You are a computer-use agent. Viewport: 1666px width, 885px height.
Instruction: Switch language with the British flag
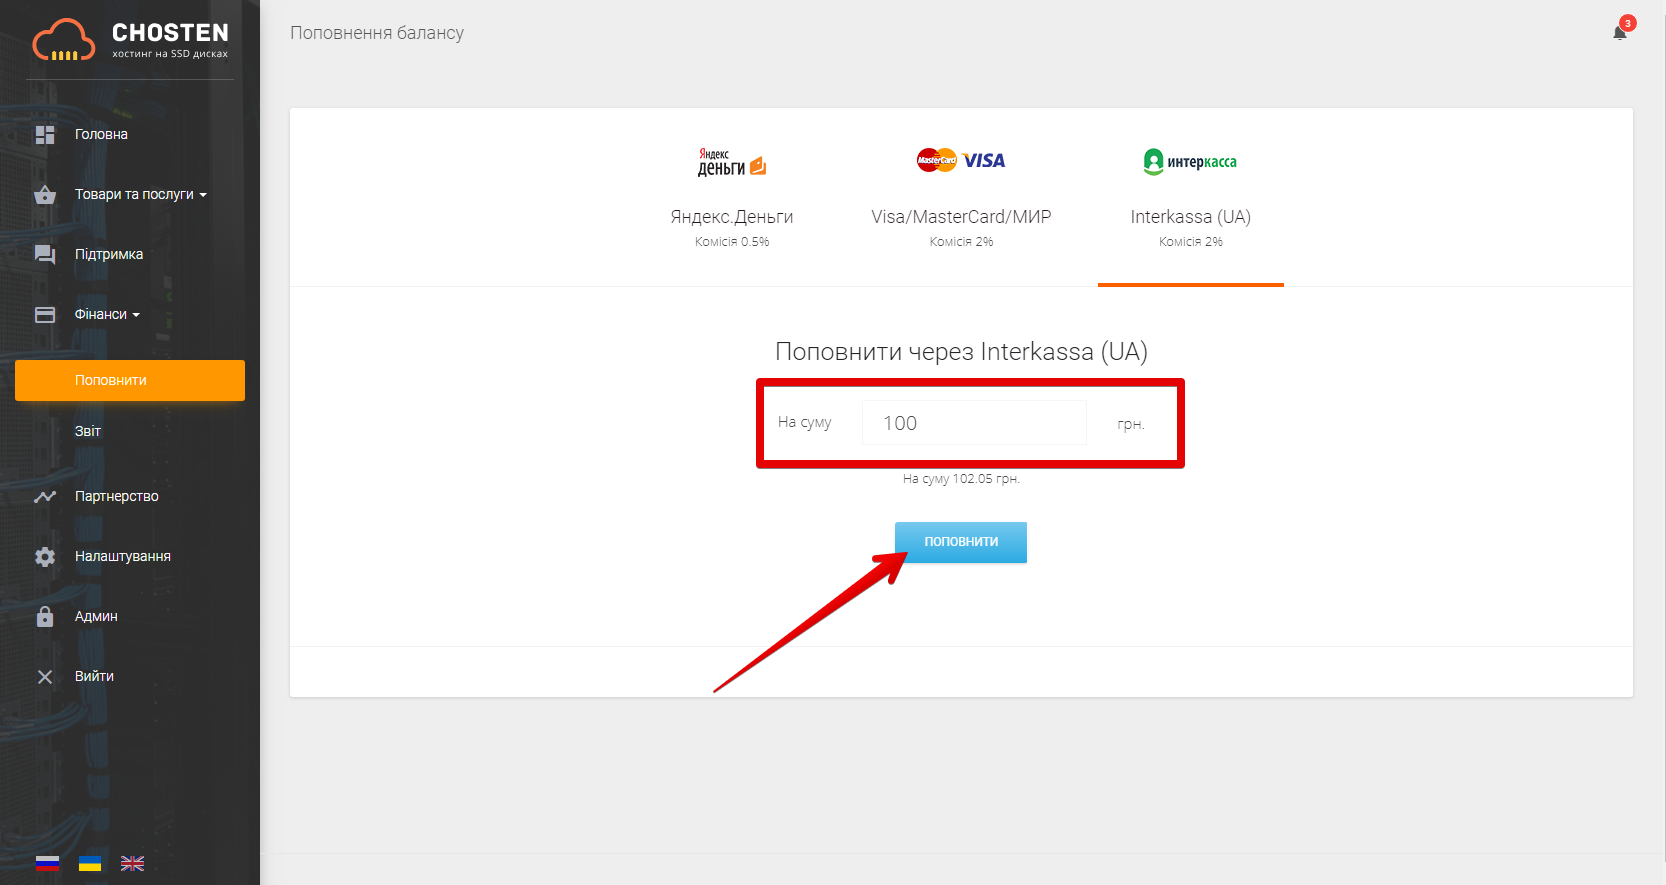(132, 863)
